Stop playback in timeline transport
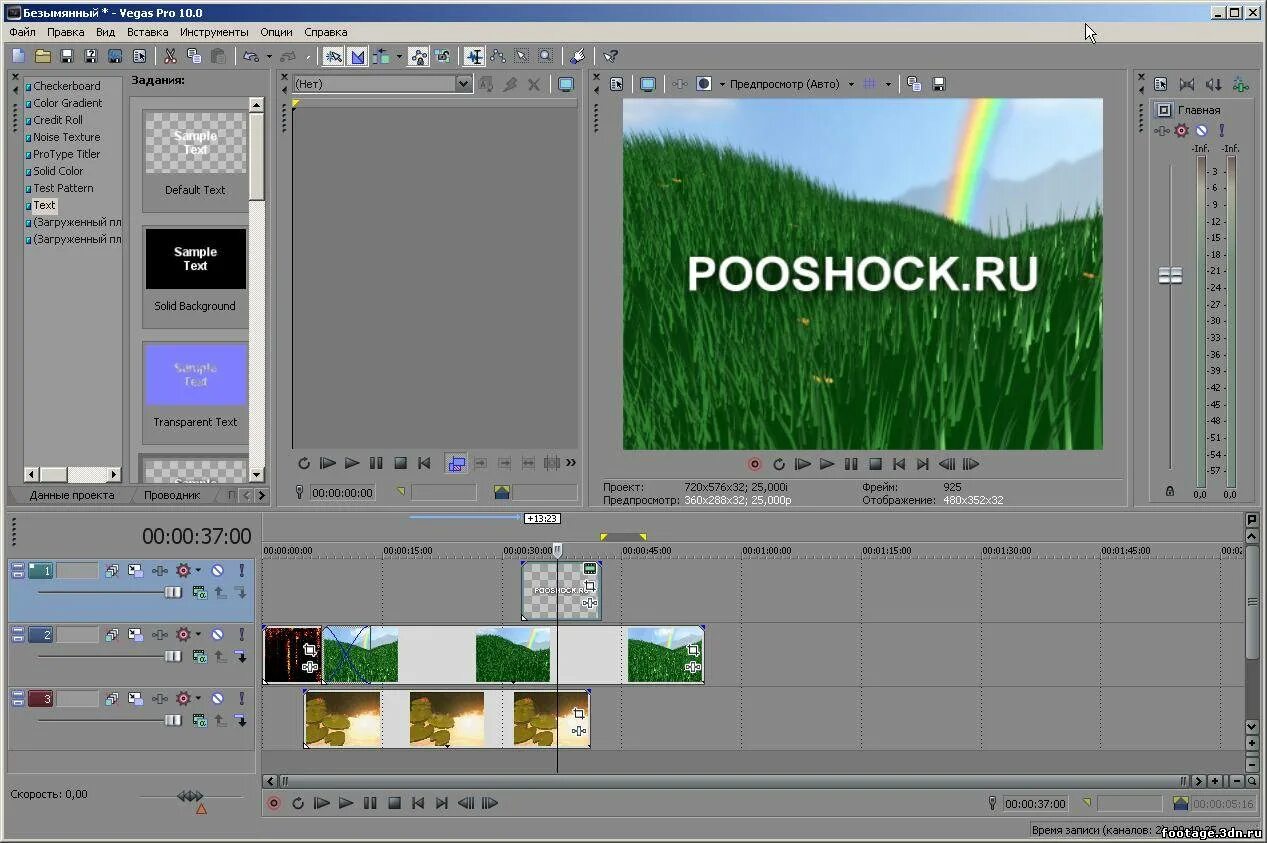Viewport: 1267px width, 843px height. pos(394,803)
